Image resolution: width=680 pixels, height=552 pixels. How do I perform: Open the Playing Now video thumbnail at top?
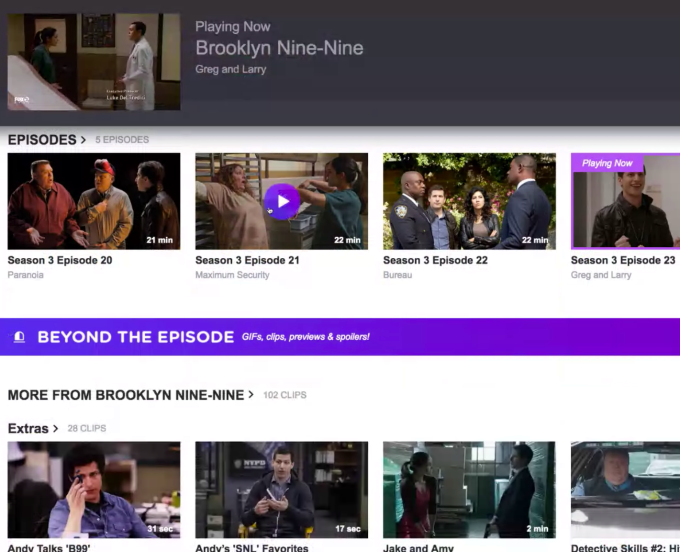[x=94, y=62]
